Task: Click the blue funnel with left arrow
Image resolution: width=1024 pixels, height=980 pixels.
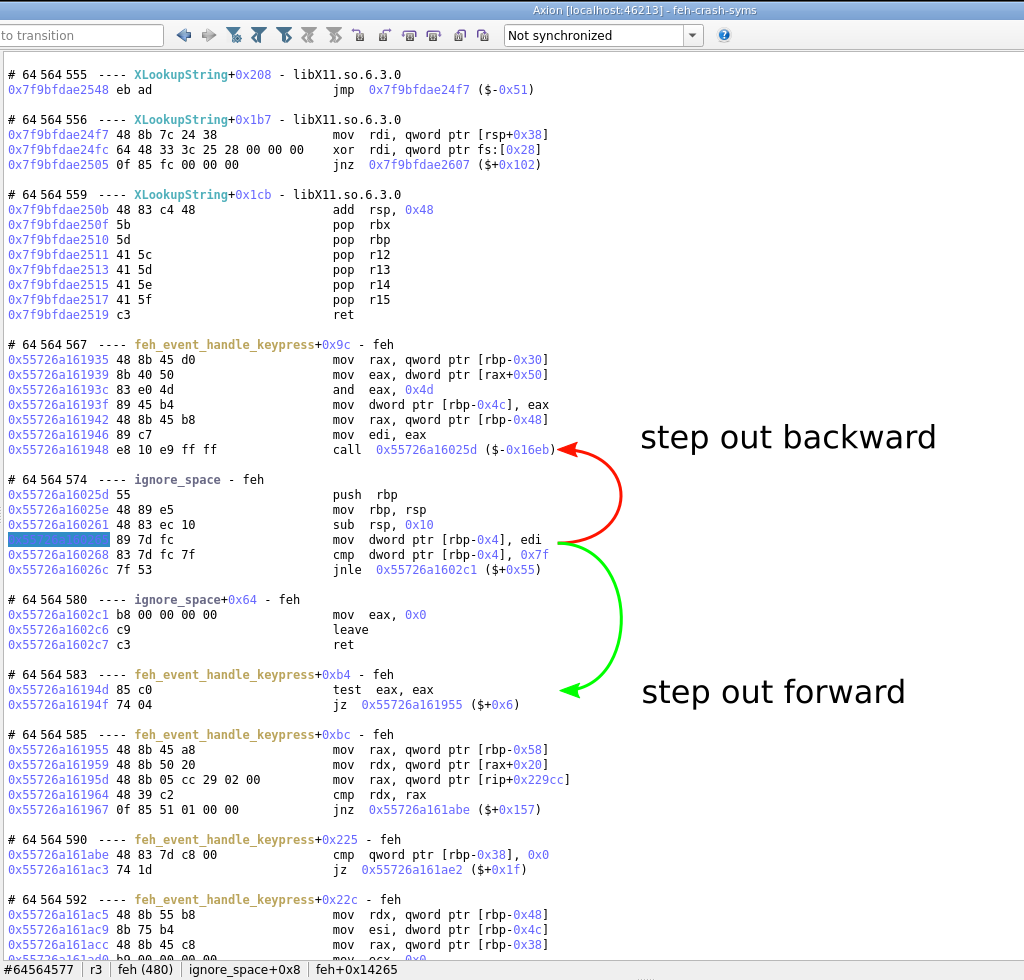Action: [259, 35]
